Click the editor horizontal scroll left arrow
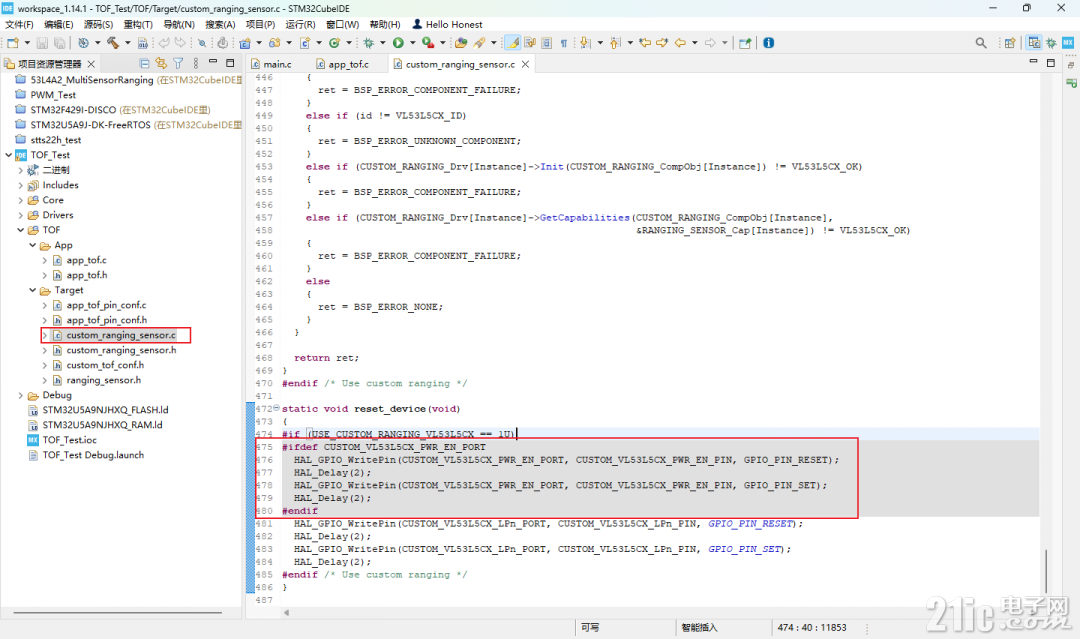1080x639 pixels. [x=287, y=612]
